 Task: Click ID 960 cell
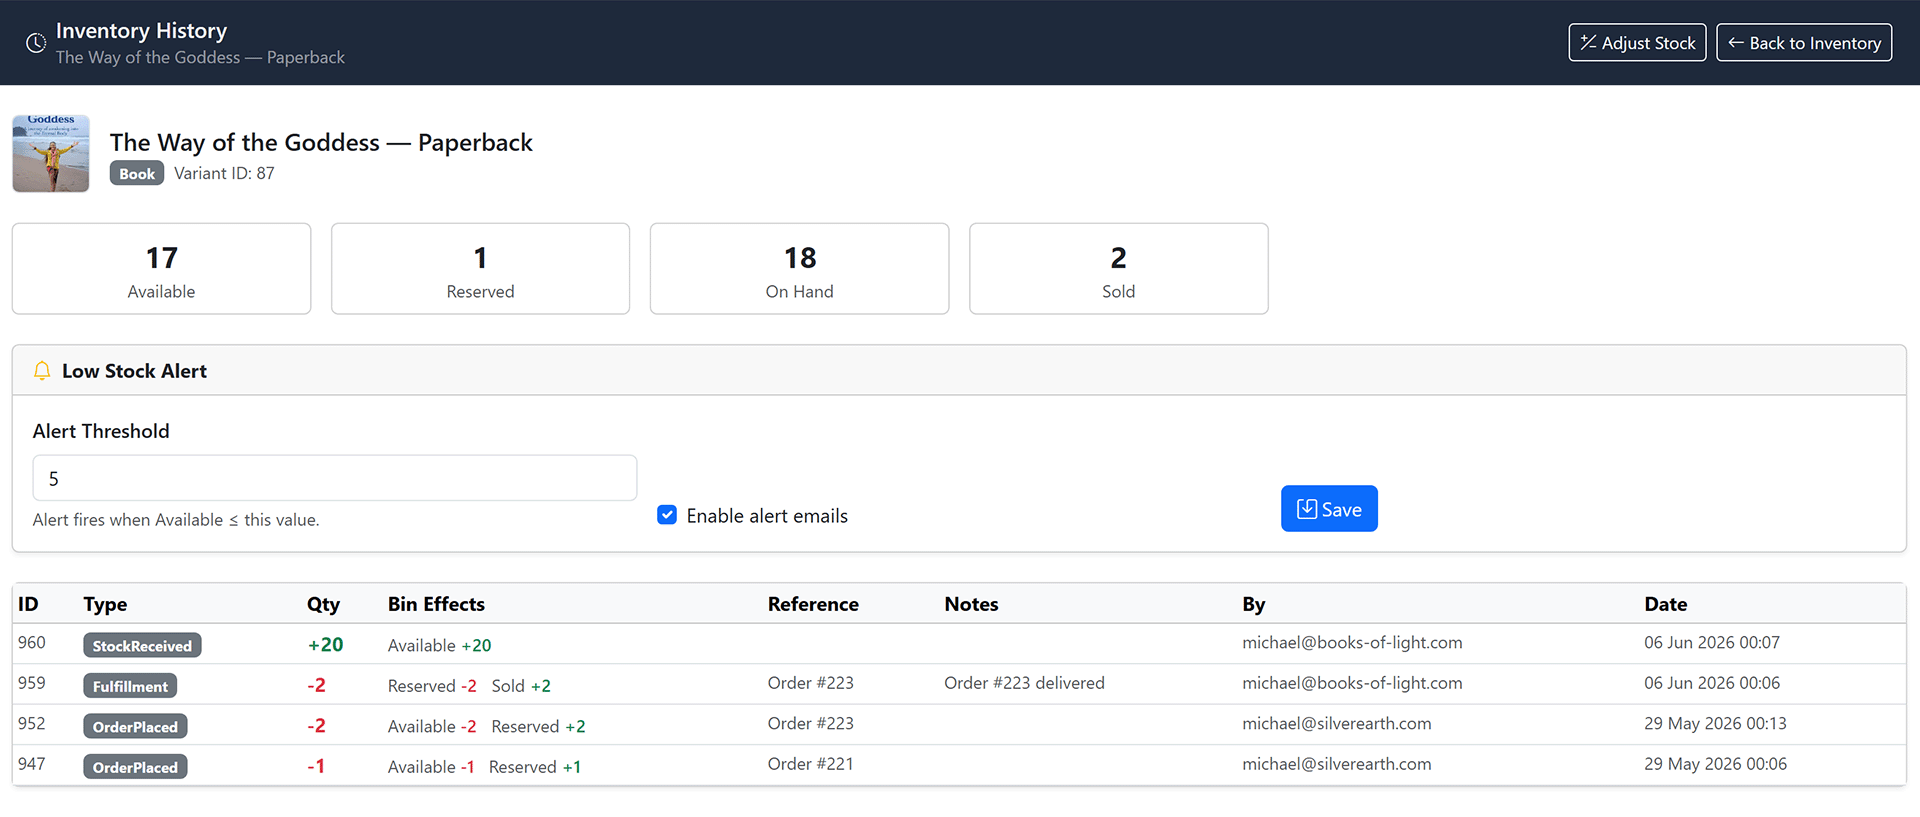(x=32, y=642)
